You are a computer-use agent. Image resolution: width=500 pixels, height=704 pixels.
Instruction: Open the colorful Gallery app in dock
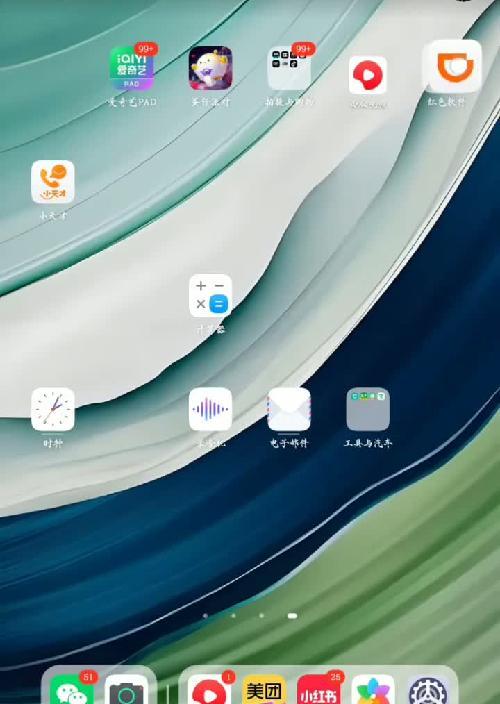tap(373, 689)
